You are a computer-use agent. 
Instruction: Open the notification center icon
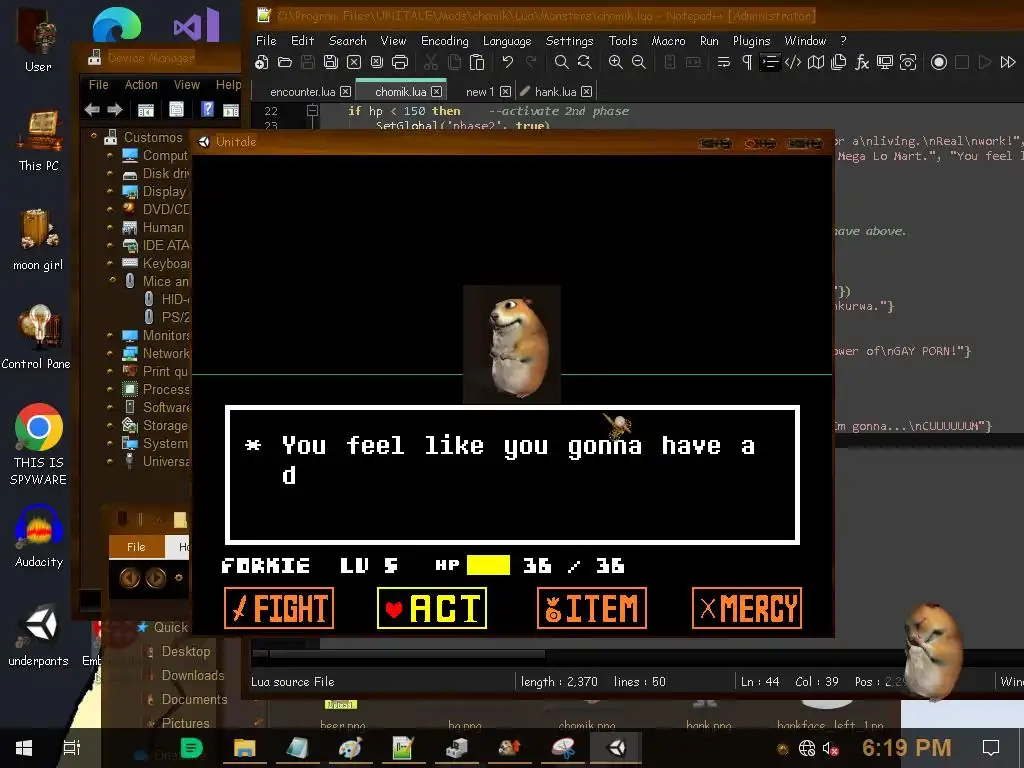point(991,748)
